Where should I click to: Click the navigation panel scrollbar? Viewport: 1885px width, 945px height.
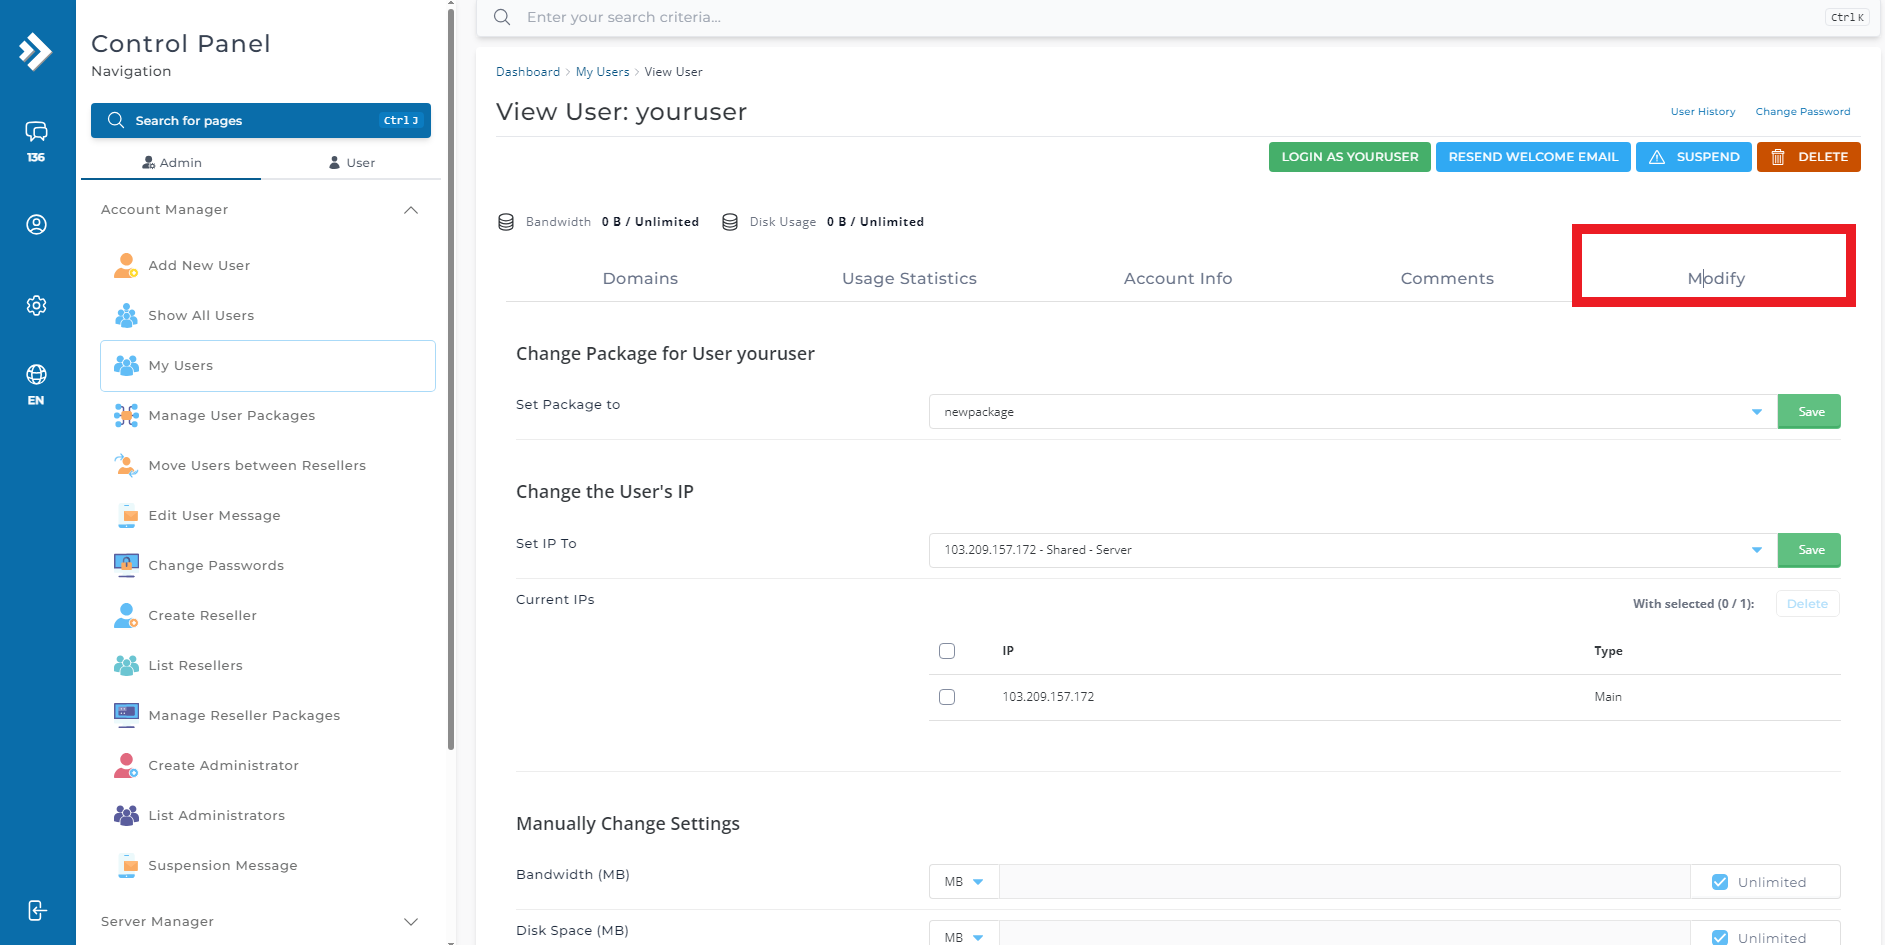coord(451,378)
